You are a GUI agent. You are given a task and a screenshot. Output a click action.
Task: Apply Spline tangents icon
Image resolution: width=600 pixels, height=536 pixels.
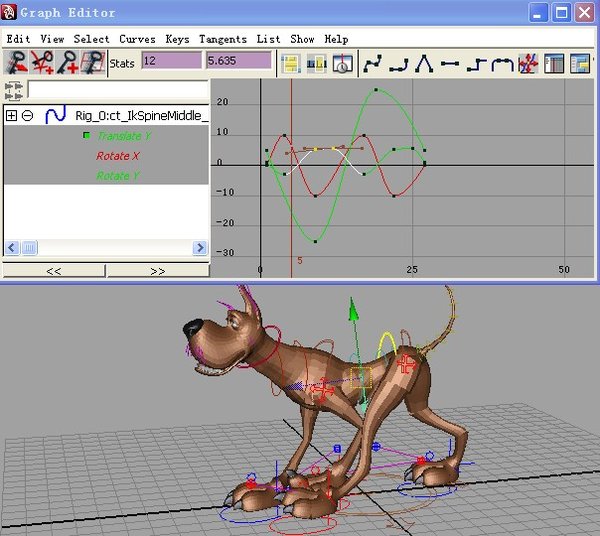(x=372, y=64)
